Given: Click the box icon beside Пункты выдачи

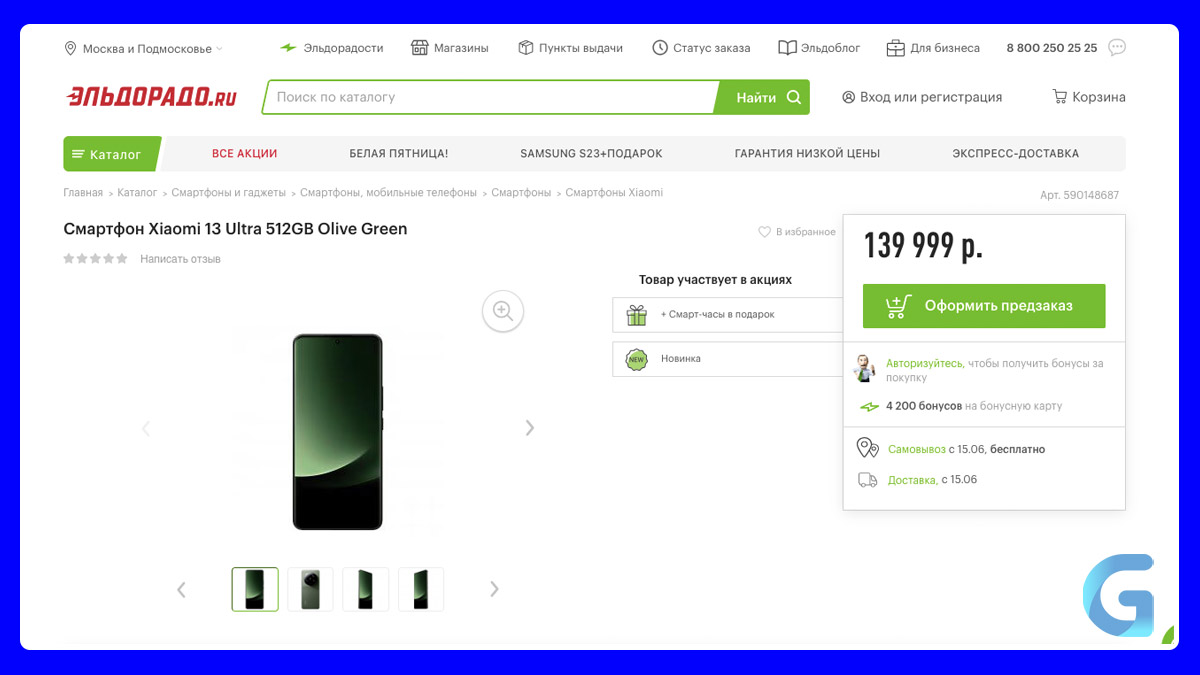Looking at the screenshot, I should [526, 48].
